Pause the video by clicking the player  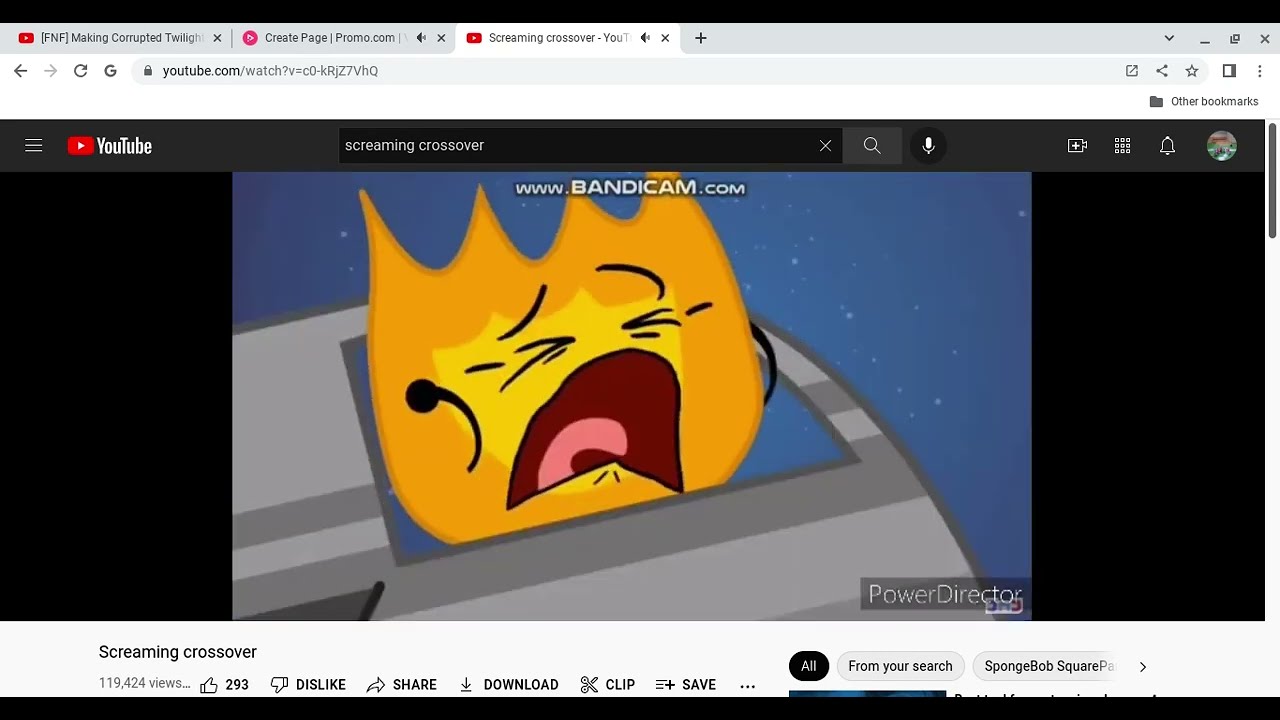(632, 396)
